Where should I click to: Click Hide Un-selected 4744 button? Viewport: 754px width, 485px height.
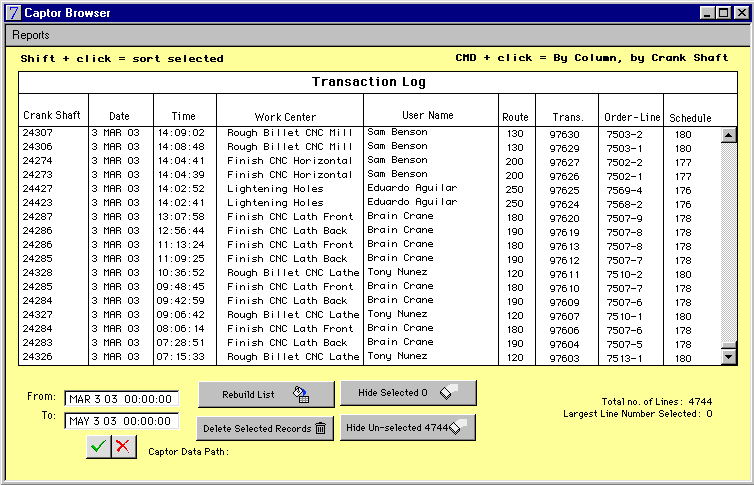pyautogui.click(x=408, y=428)
